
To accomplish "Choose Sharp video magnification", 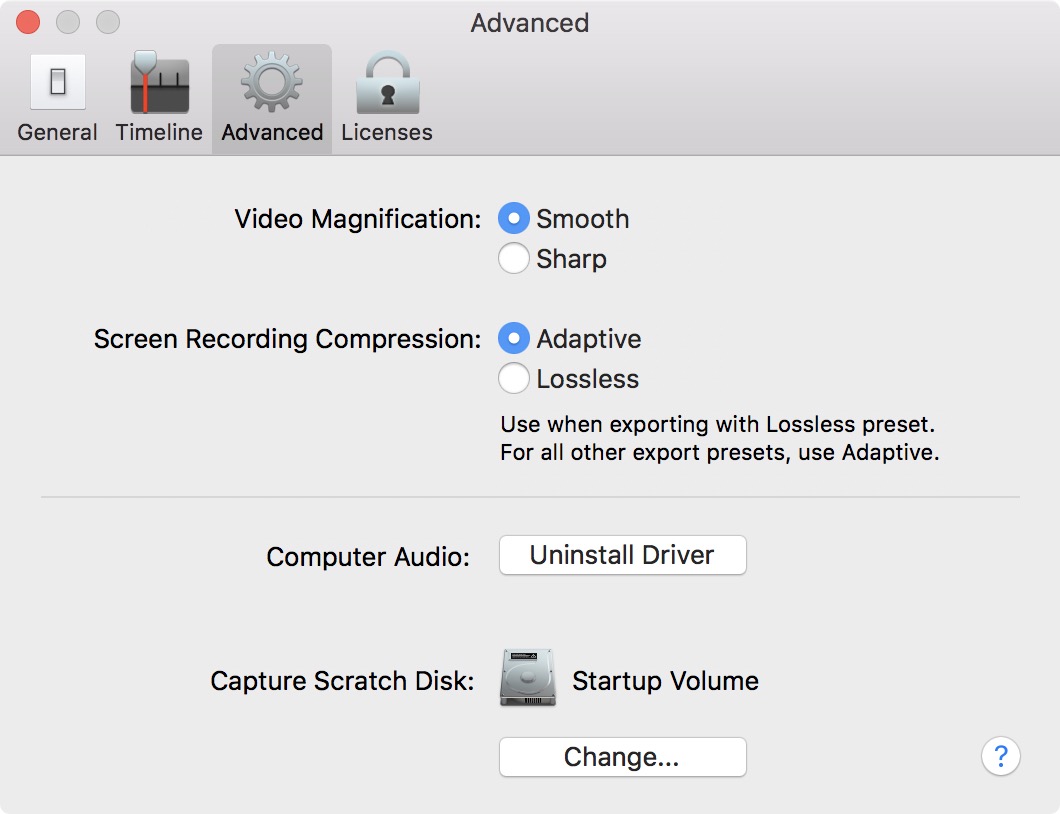I will [x=514, y=259].
